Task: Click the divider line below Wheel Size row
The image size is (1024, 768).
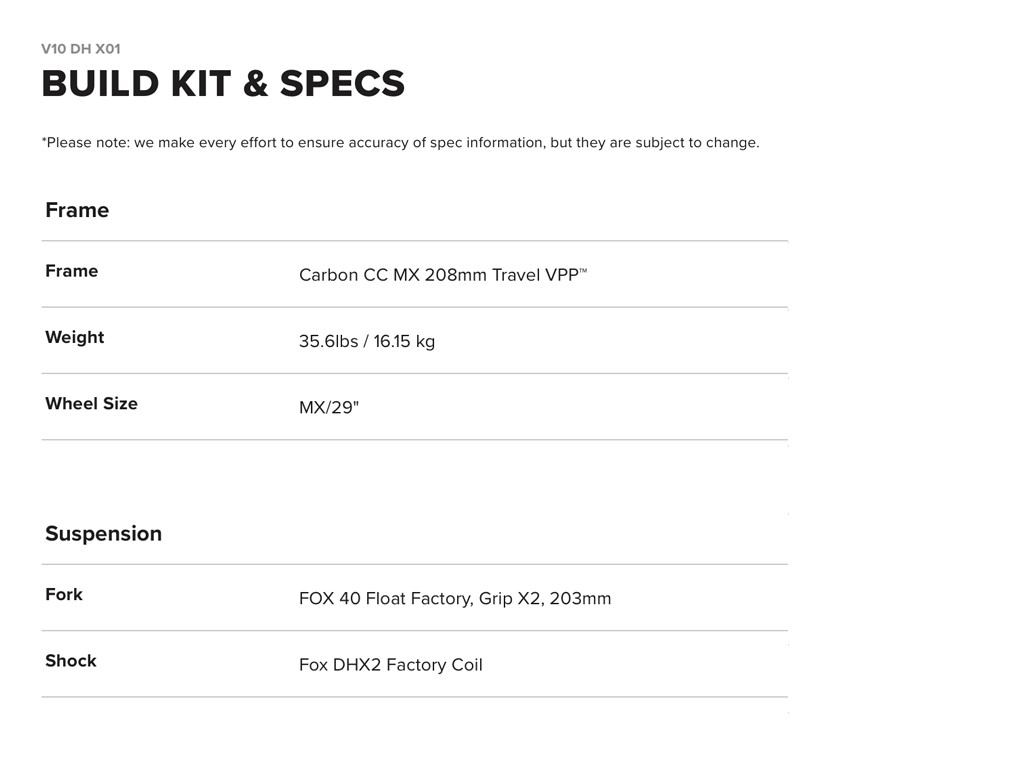Action: [x=414, y=440]
